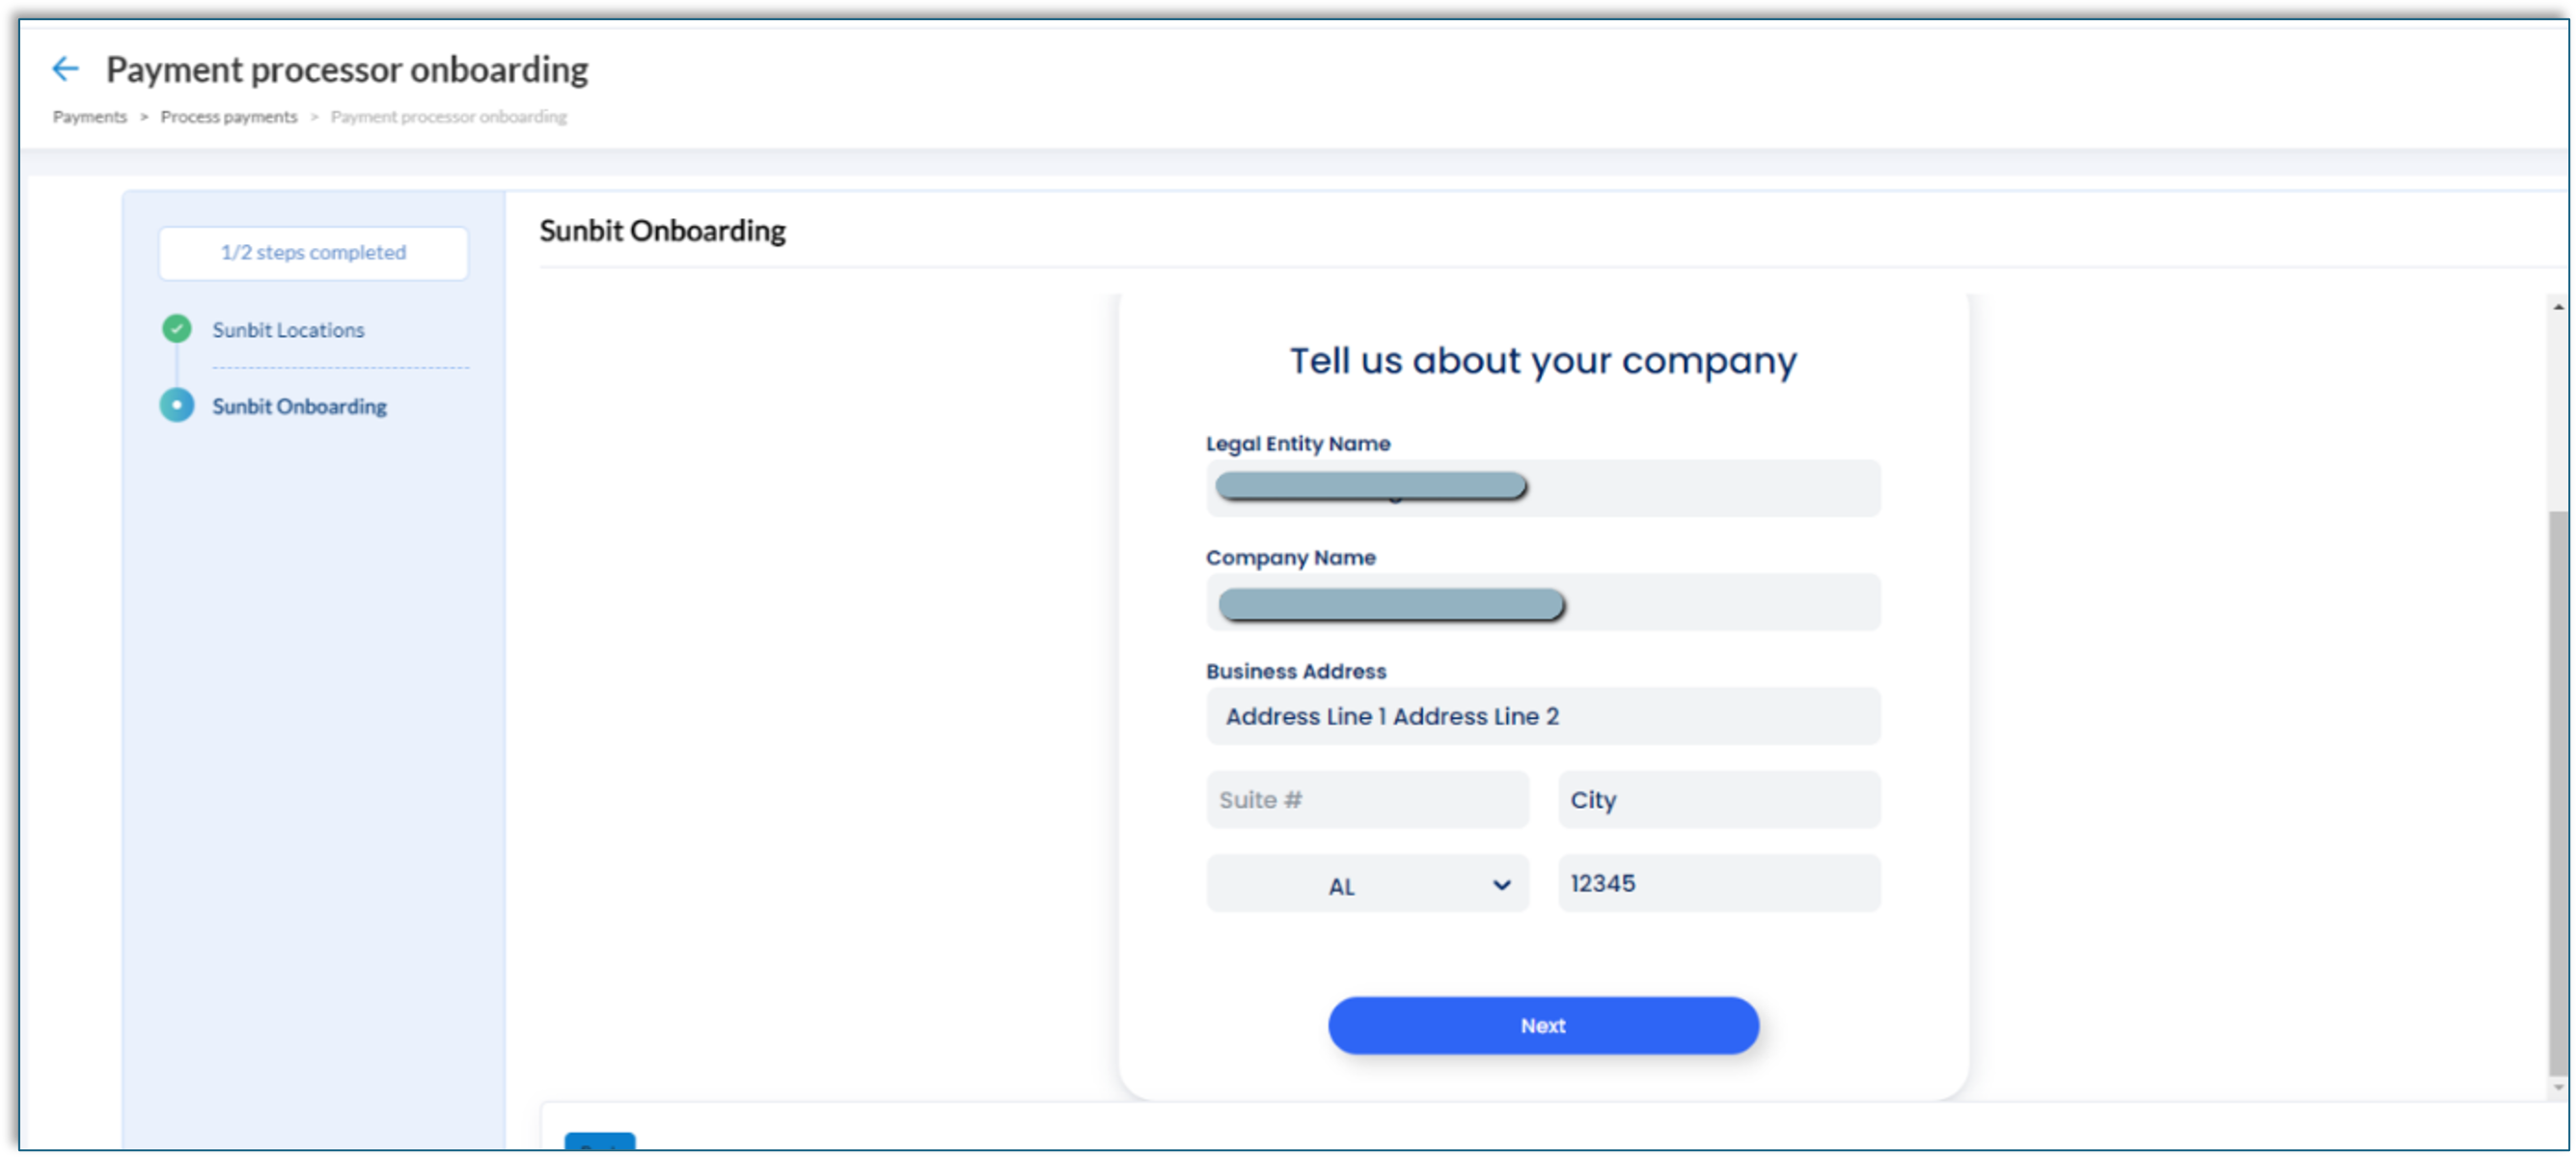Click the zip code field showing 12345

(1719, 884)
